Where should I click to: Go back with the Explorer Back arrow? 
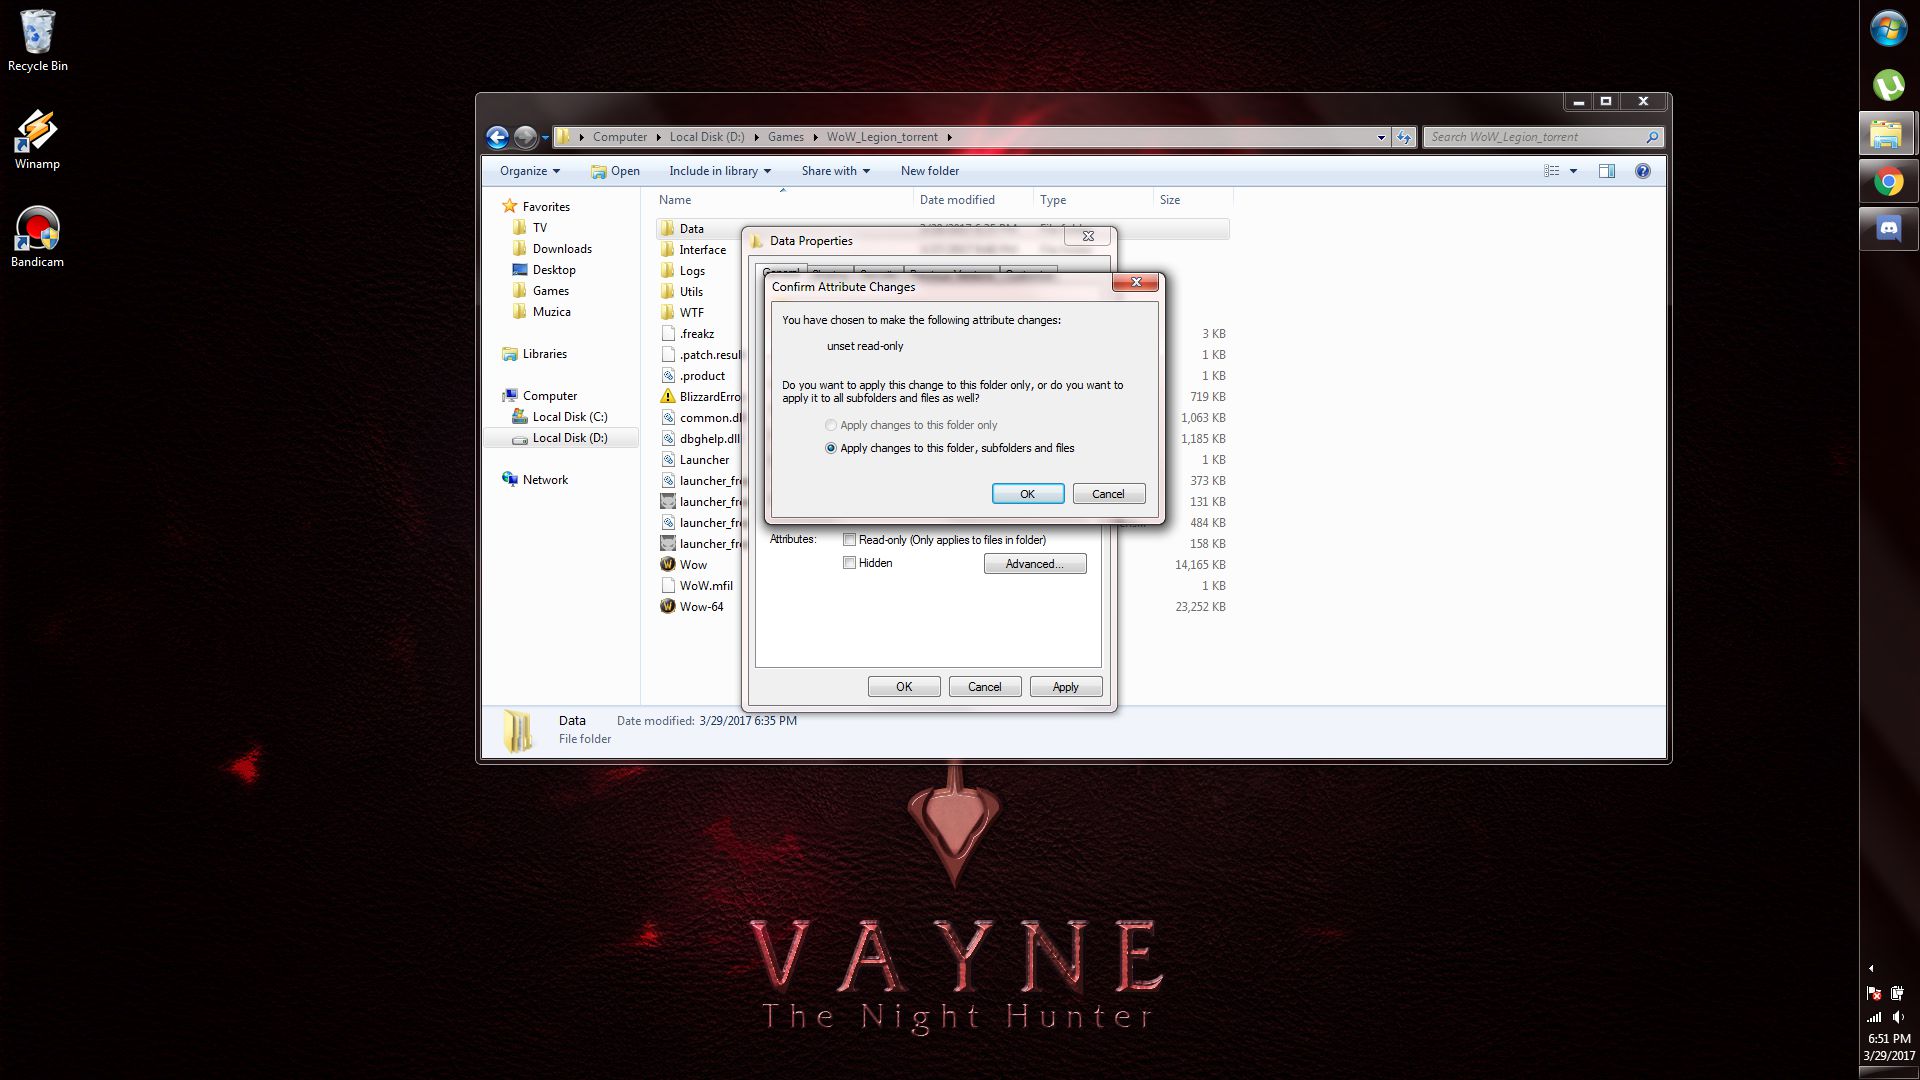coord(497,137)
